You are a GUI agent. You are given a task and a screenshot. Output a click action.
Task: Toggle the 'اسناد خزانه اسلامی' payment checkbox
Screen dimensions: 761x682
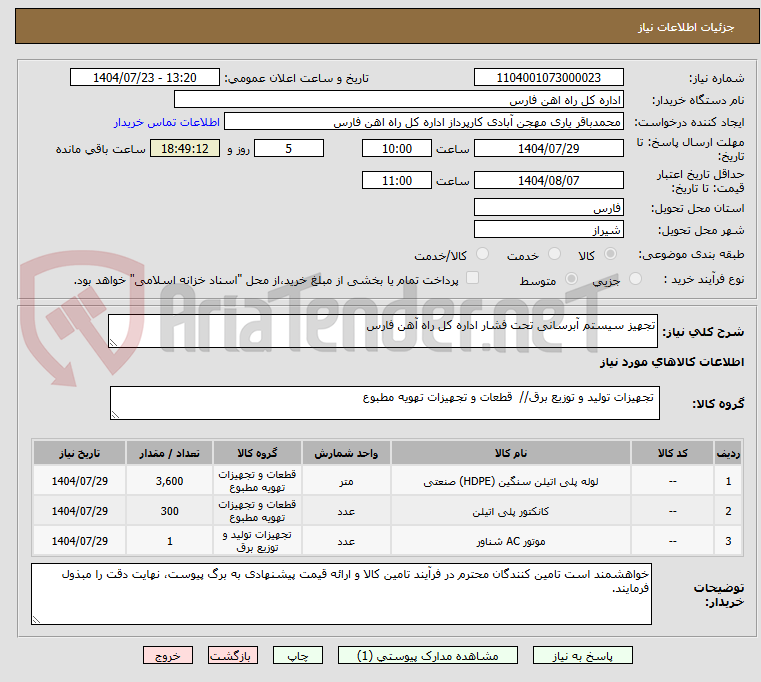pyautogui.click(x=472, y=278)
